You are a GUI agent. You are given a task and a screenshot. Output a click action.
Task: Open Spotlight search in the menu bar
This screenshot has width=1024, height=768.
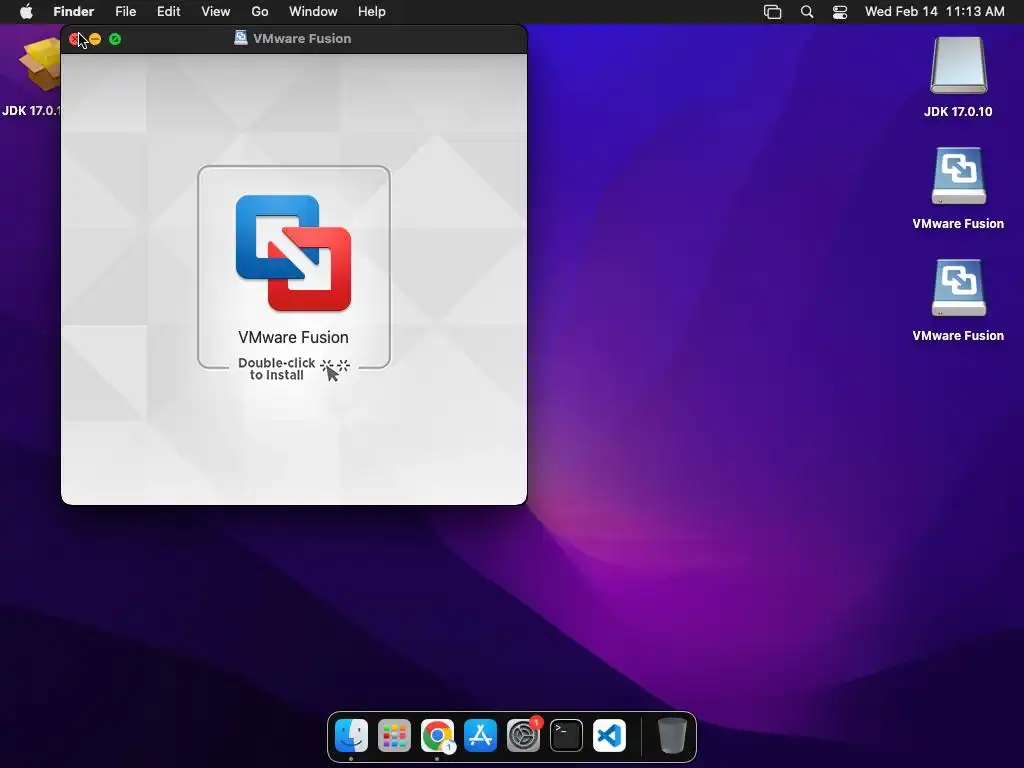pyautogui.click(x=807, y=12)
